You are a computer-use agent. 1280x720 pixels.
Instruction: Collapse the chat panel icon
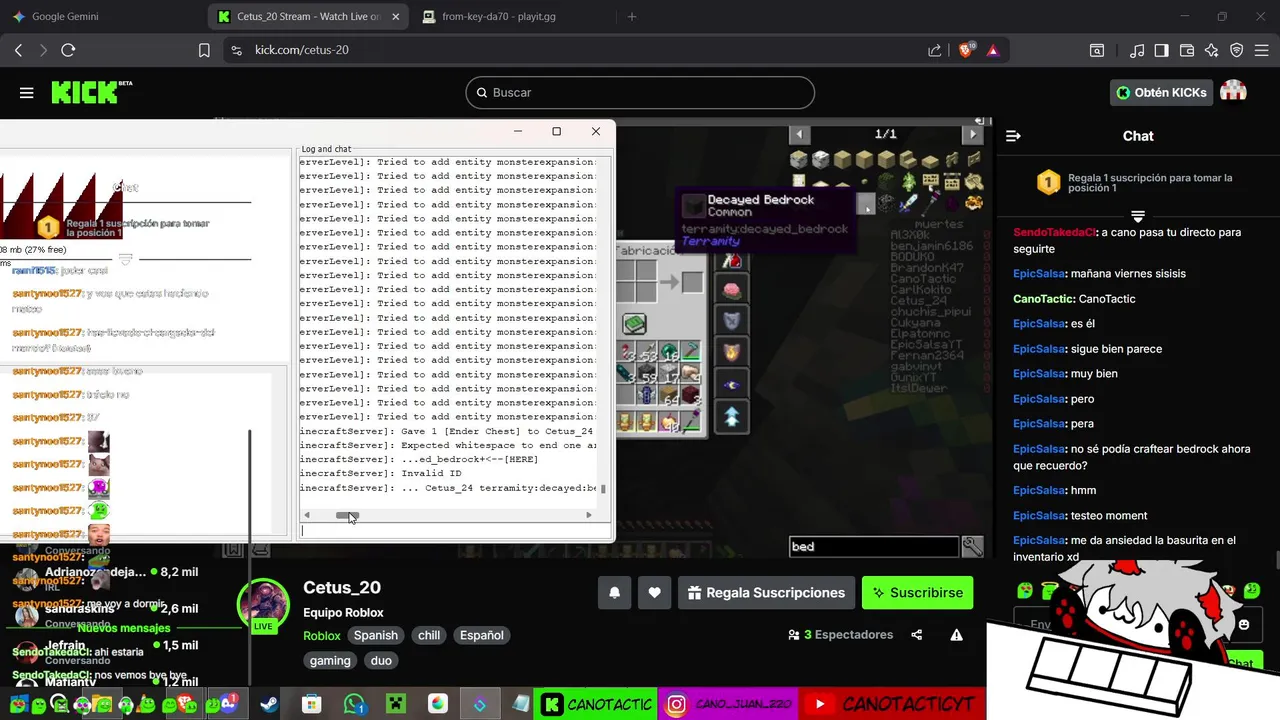click(x=1013, y=136)
